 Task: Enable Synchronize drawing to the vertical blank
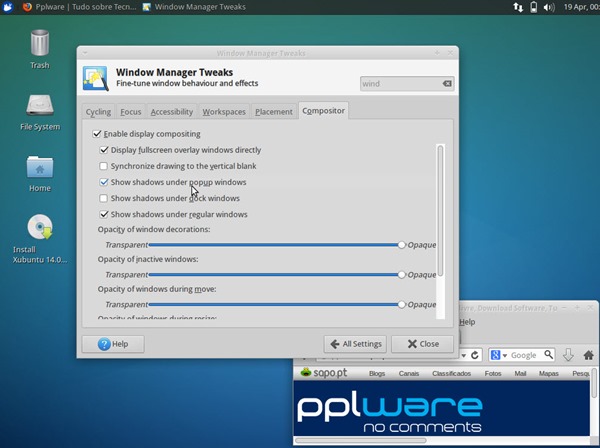(x=103, y=166)
